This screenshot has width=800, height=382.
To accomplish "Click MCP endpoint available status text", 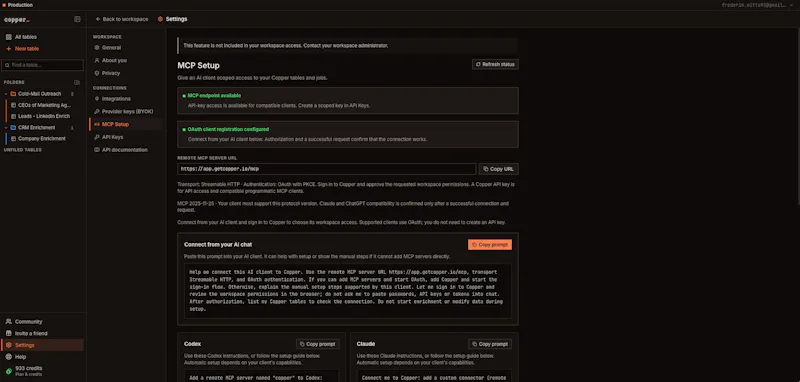I will coord(214,96).
